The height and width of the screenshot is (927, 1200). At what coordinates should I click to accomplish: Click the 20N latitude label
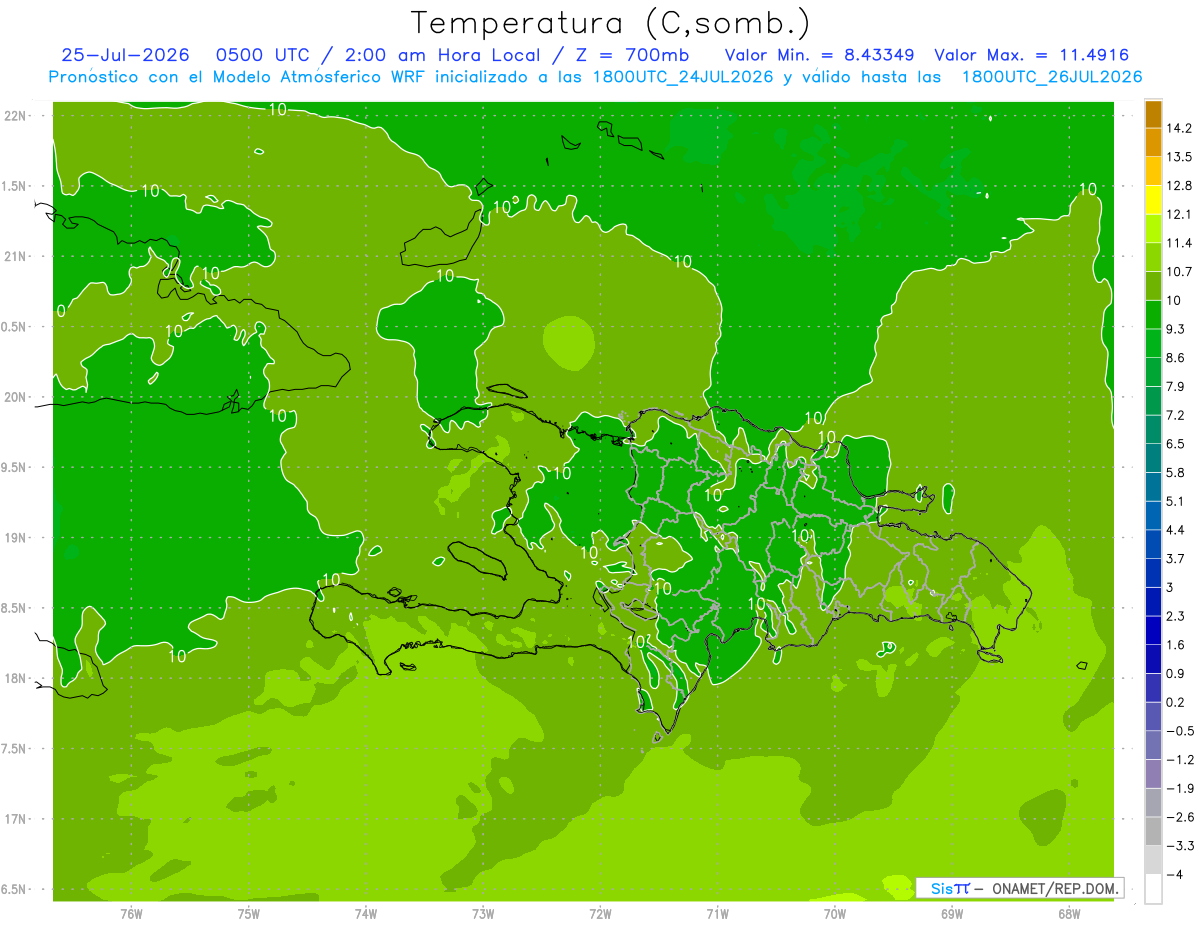tap(15, 397)
